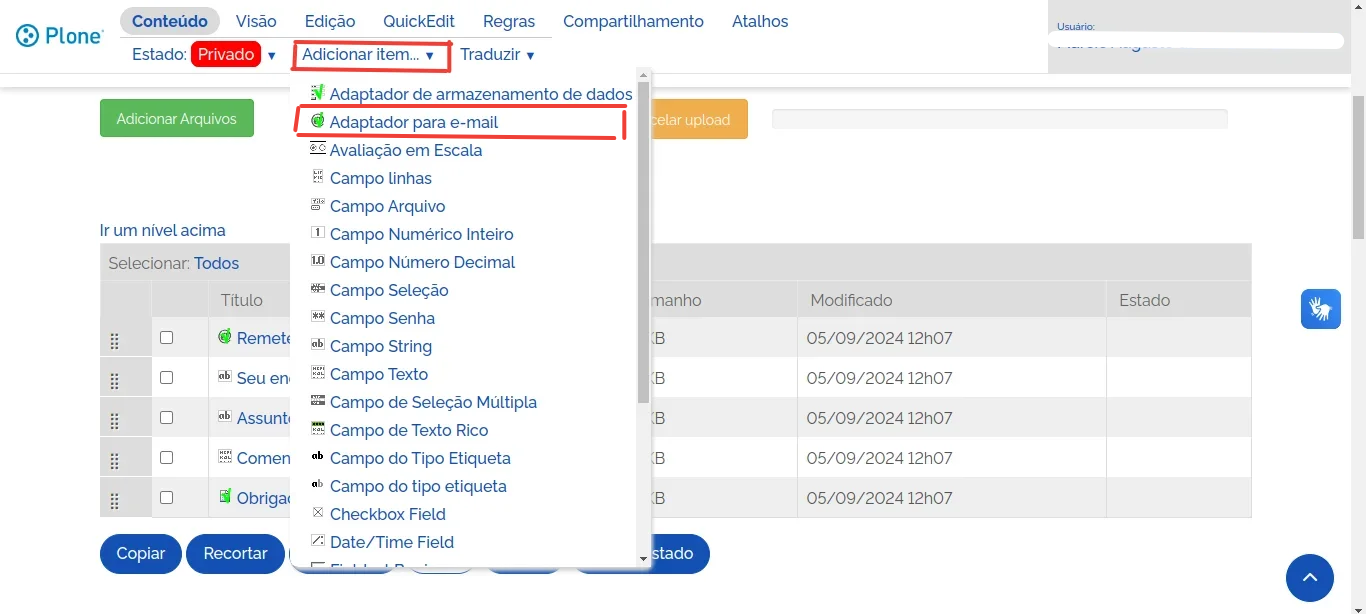The width and height of the screenshot is (1366, 614).
Task: Follow the 'Ir um nível acima' link
Action: (162, 230)
